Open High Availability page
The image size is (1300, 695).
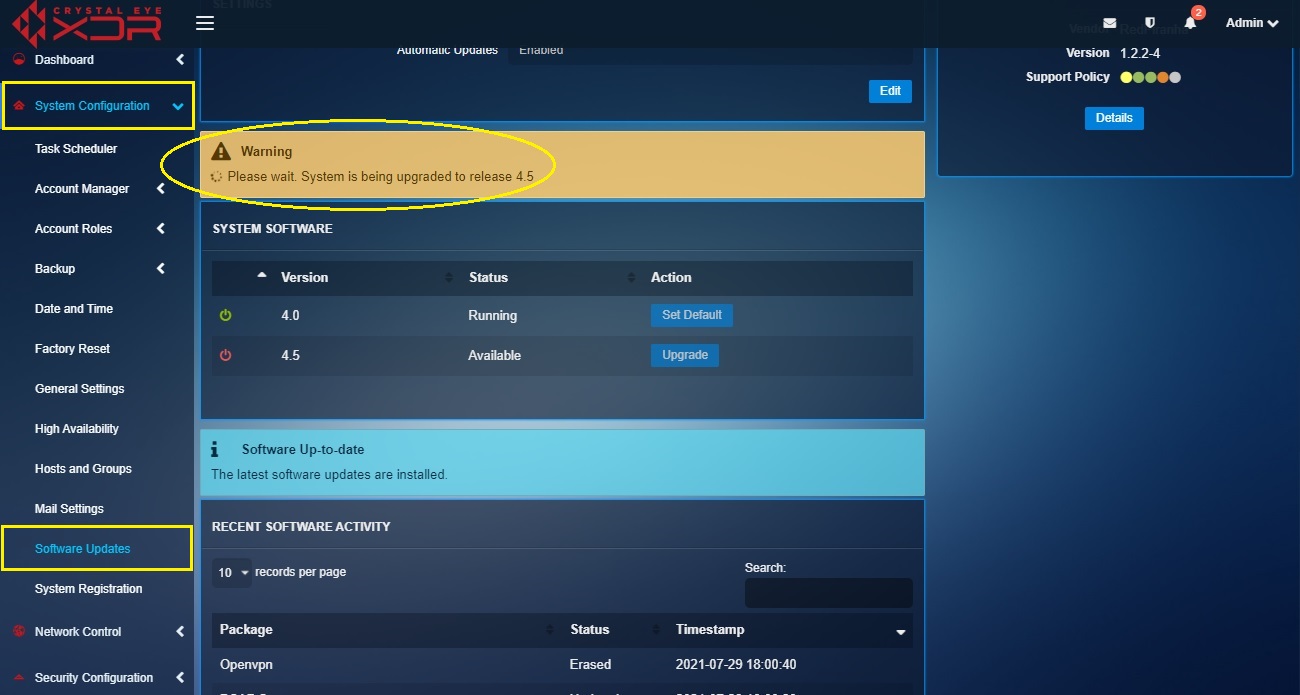tap(77, 429)
